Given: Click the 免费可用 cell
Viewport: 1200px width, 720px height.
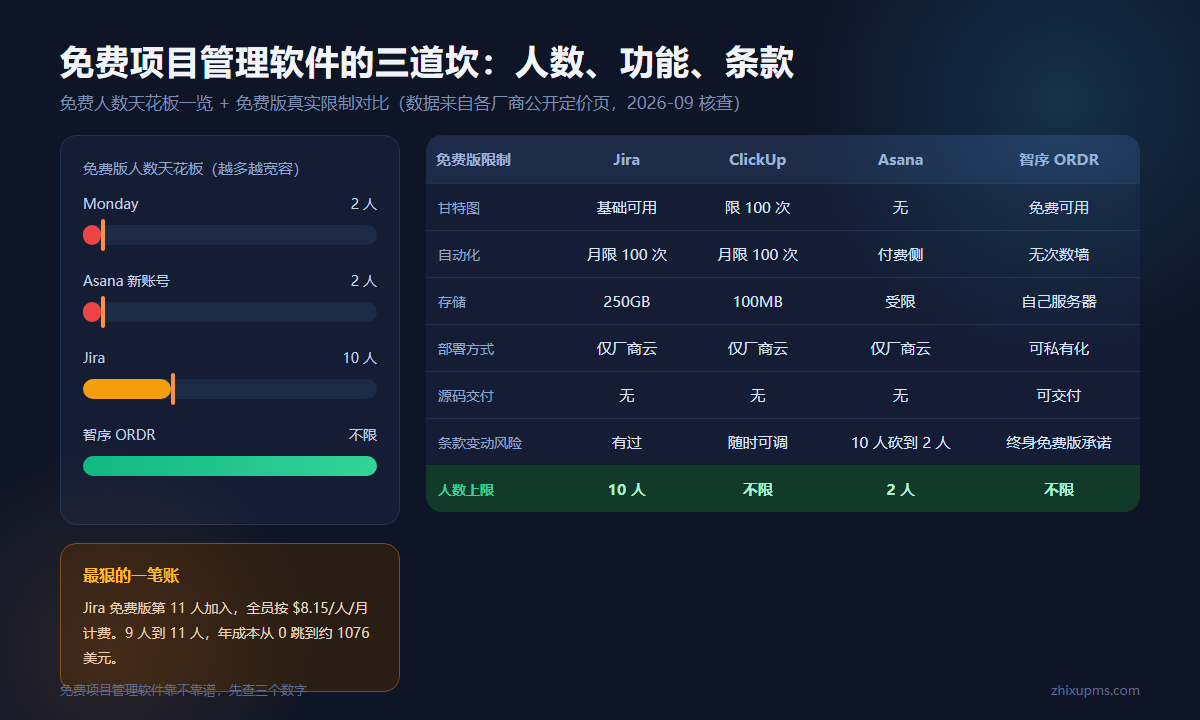Looking at the screenshot, I should click(1059, 208).
